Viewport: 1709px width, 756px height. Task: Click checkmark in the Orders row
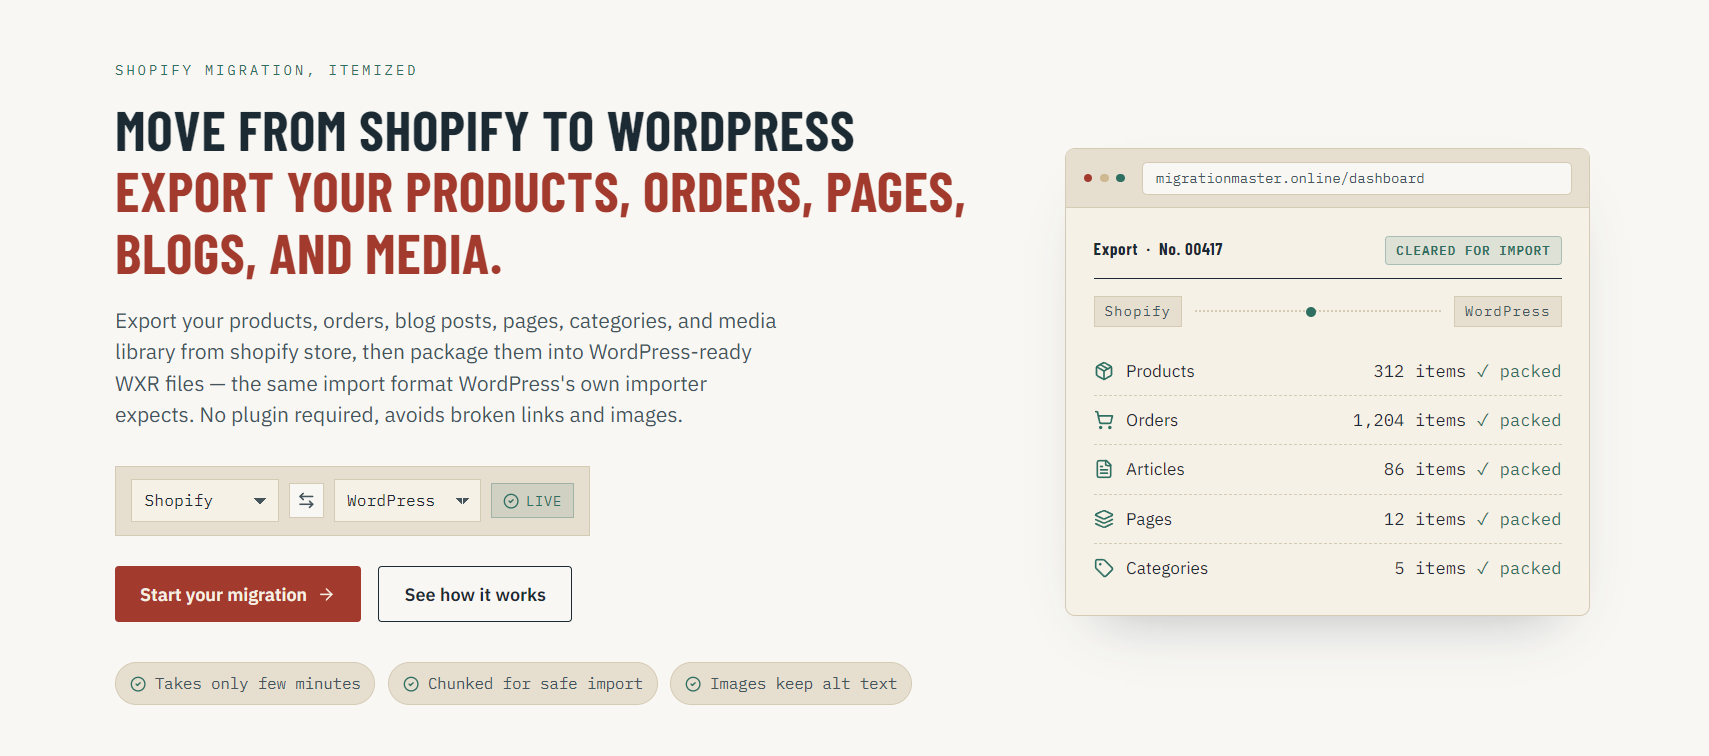[1482, 420]
